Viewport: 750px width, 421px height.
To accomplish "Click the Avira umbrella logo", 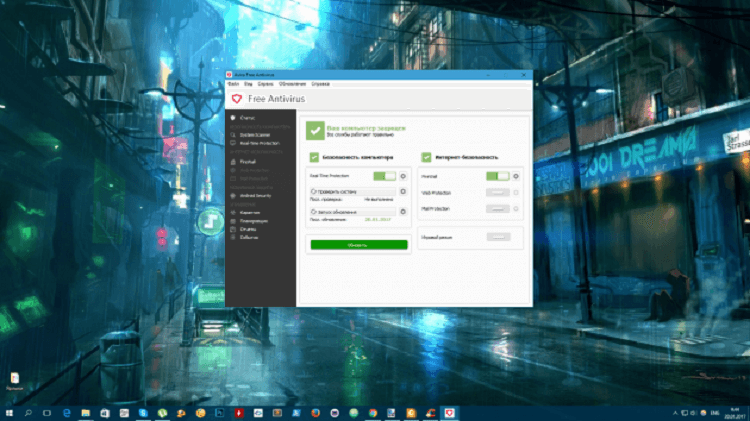I will (x=235, y=99).
